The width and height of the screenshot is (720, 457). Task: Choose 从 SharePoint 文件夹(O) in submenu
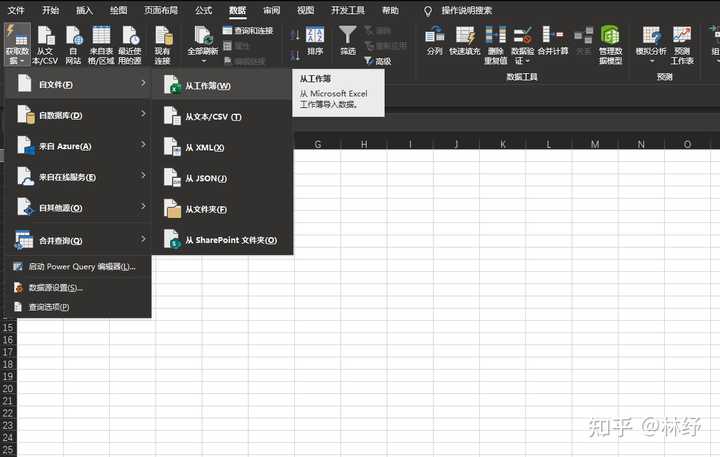(x=222, y=240)
